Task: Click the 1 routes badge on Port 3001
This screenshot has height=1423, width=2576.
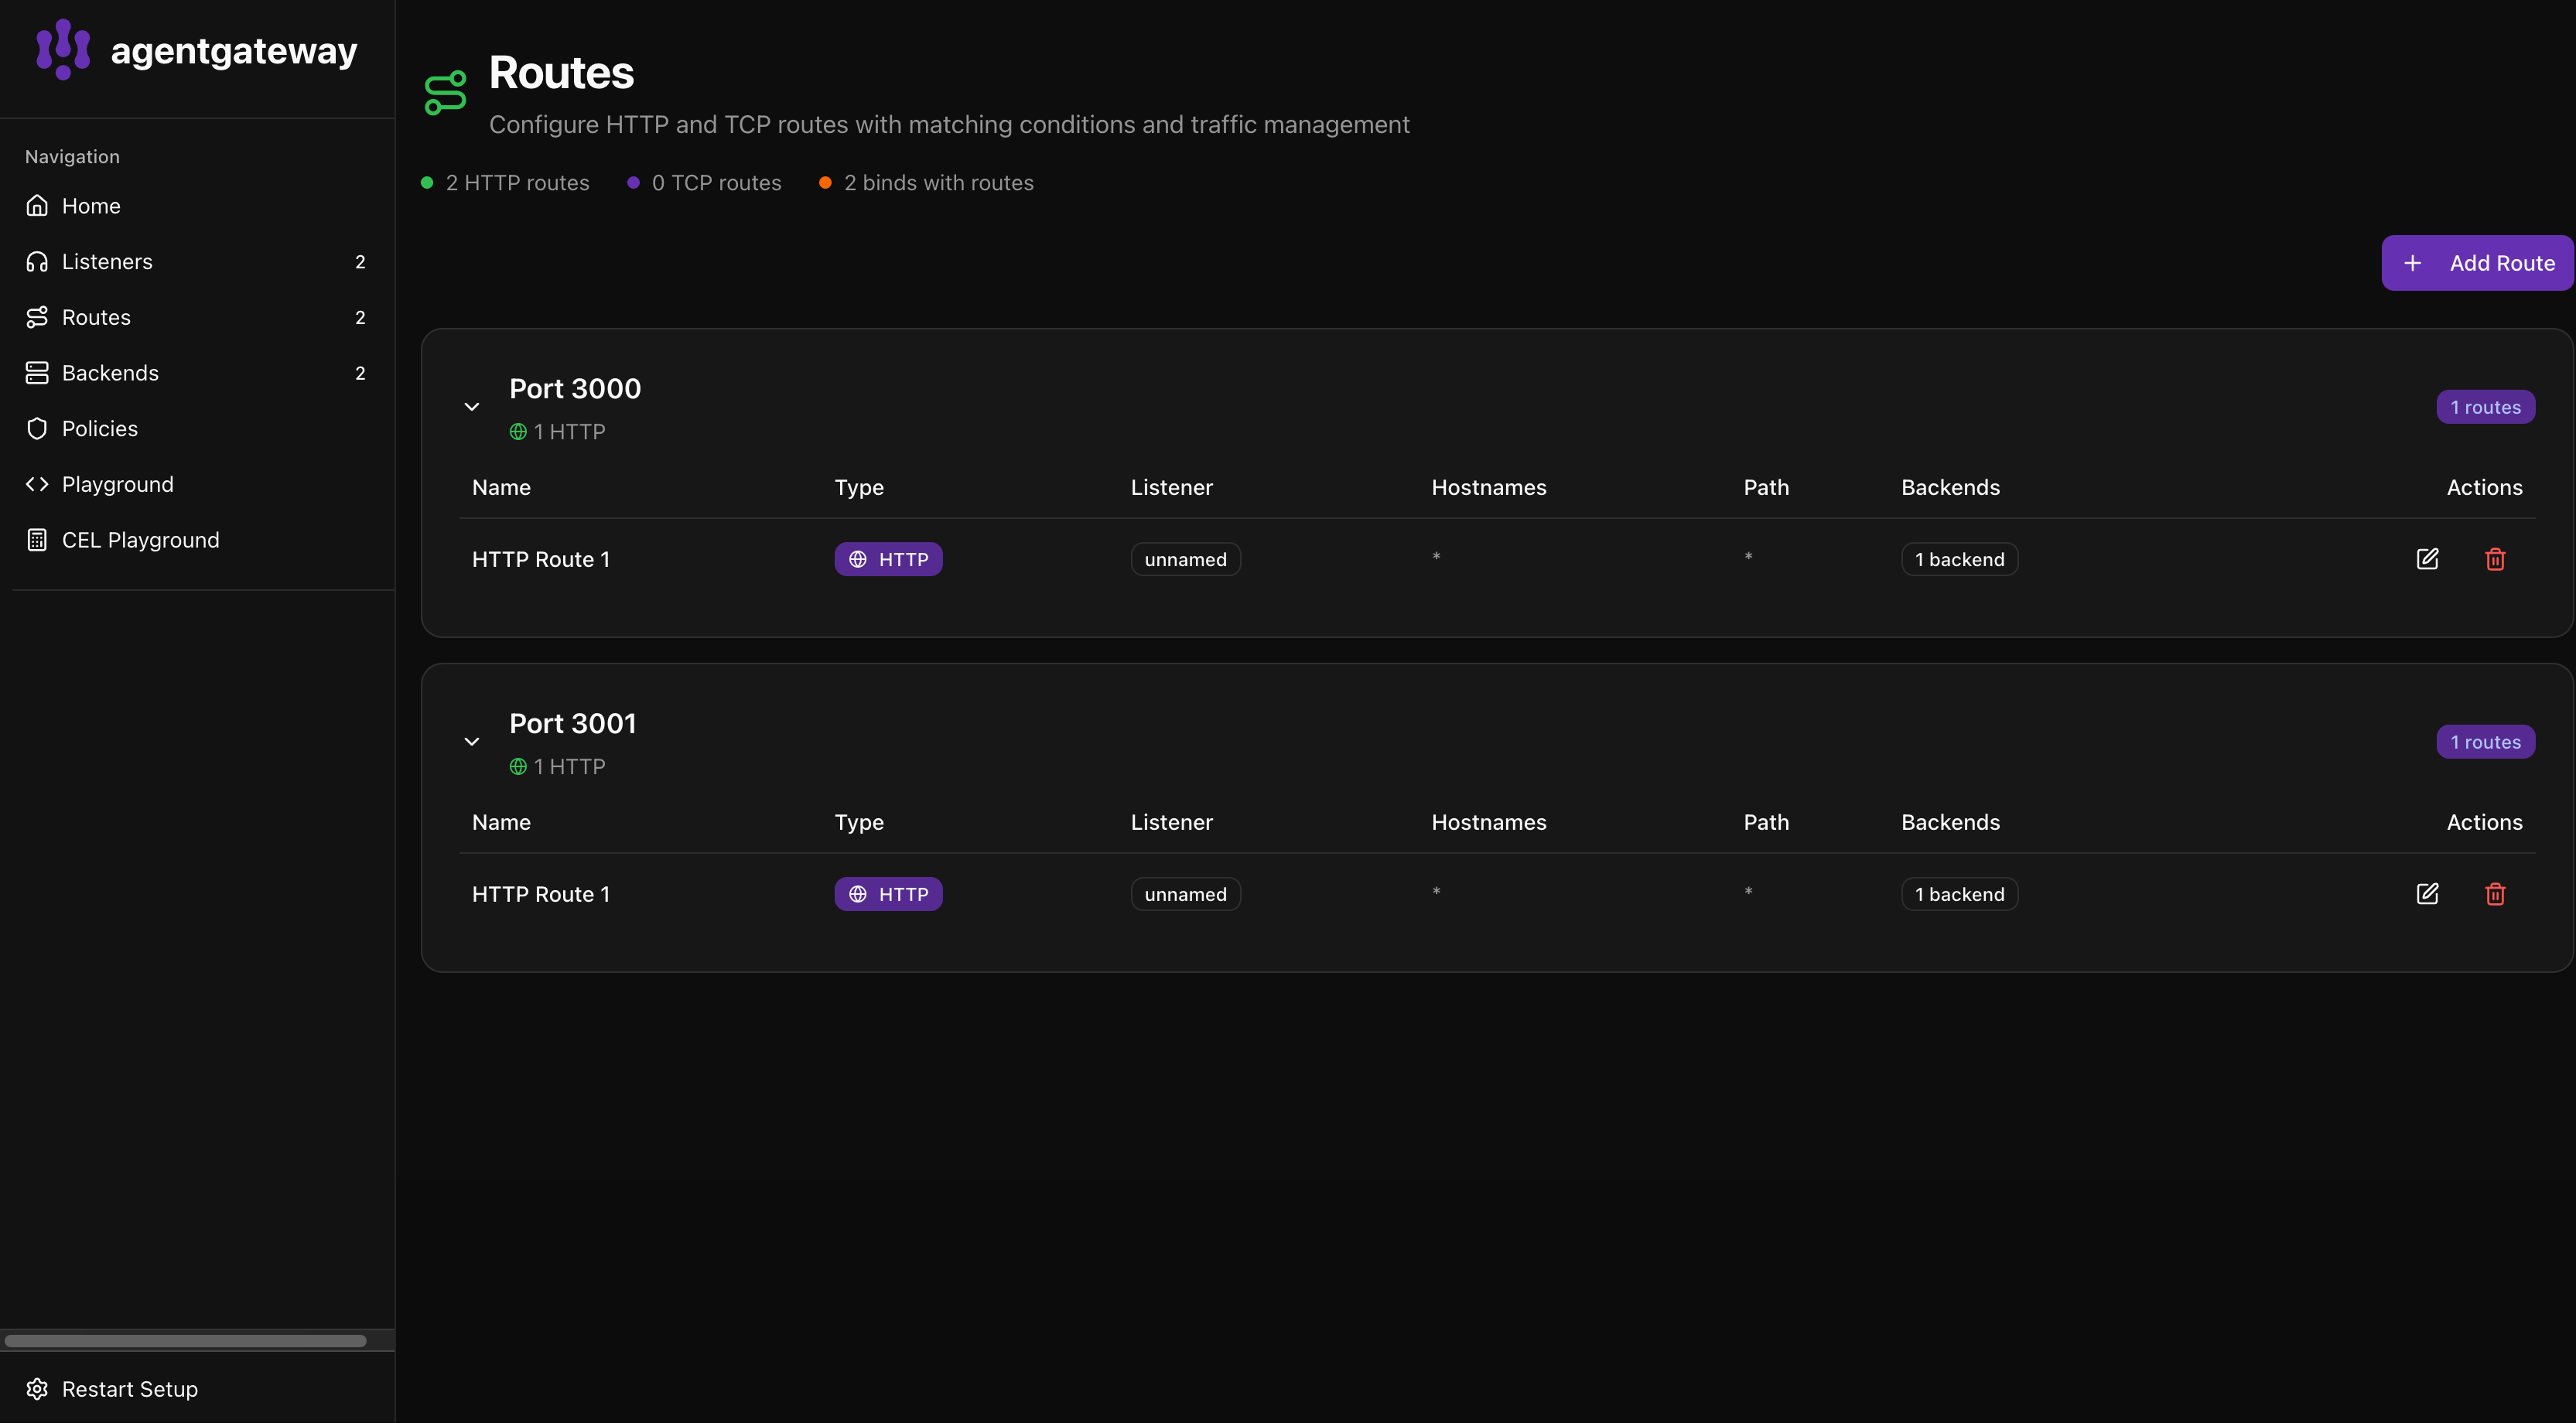Action: pyautogui.click(x=2486, y=741)
